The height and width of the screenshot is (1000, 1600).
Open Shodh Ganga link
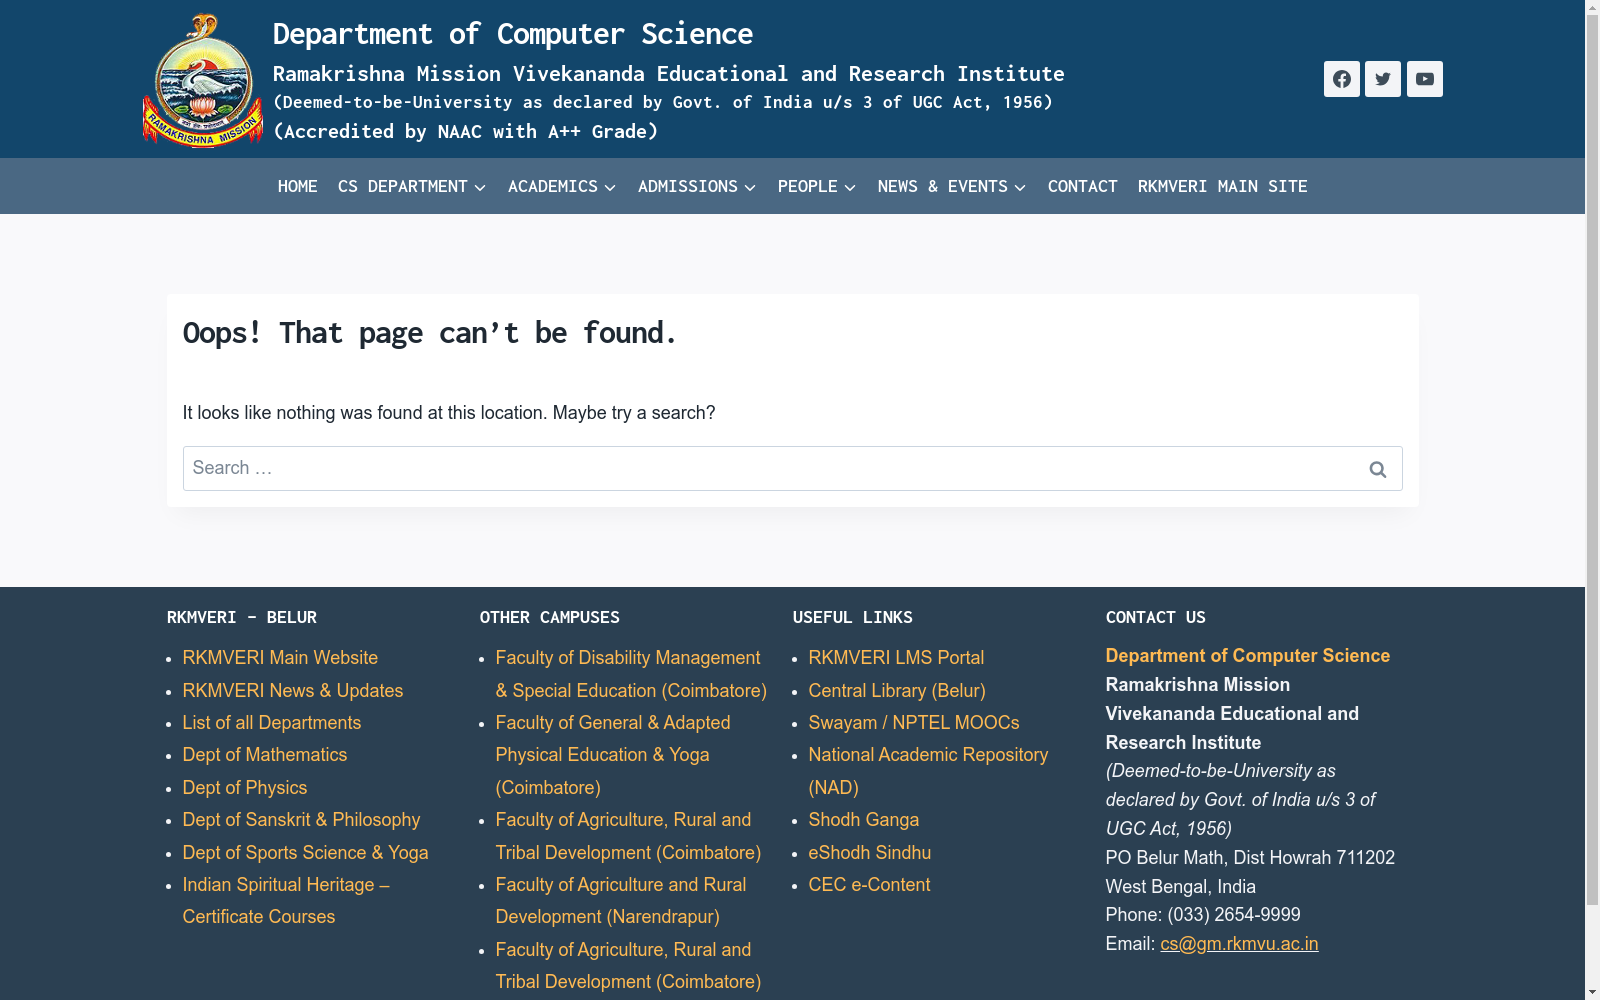tap(864, 820)
